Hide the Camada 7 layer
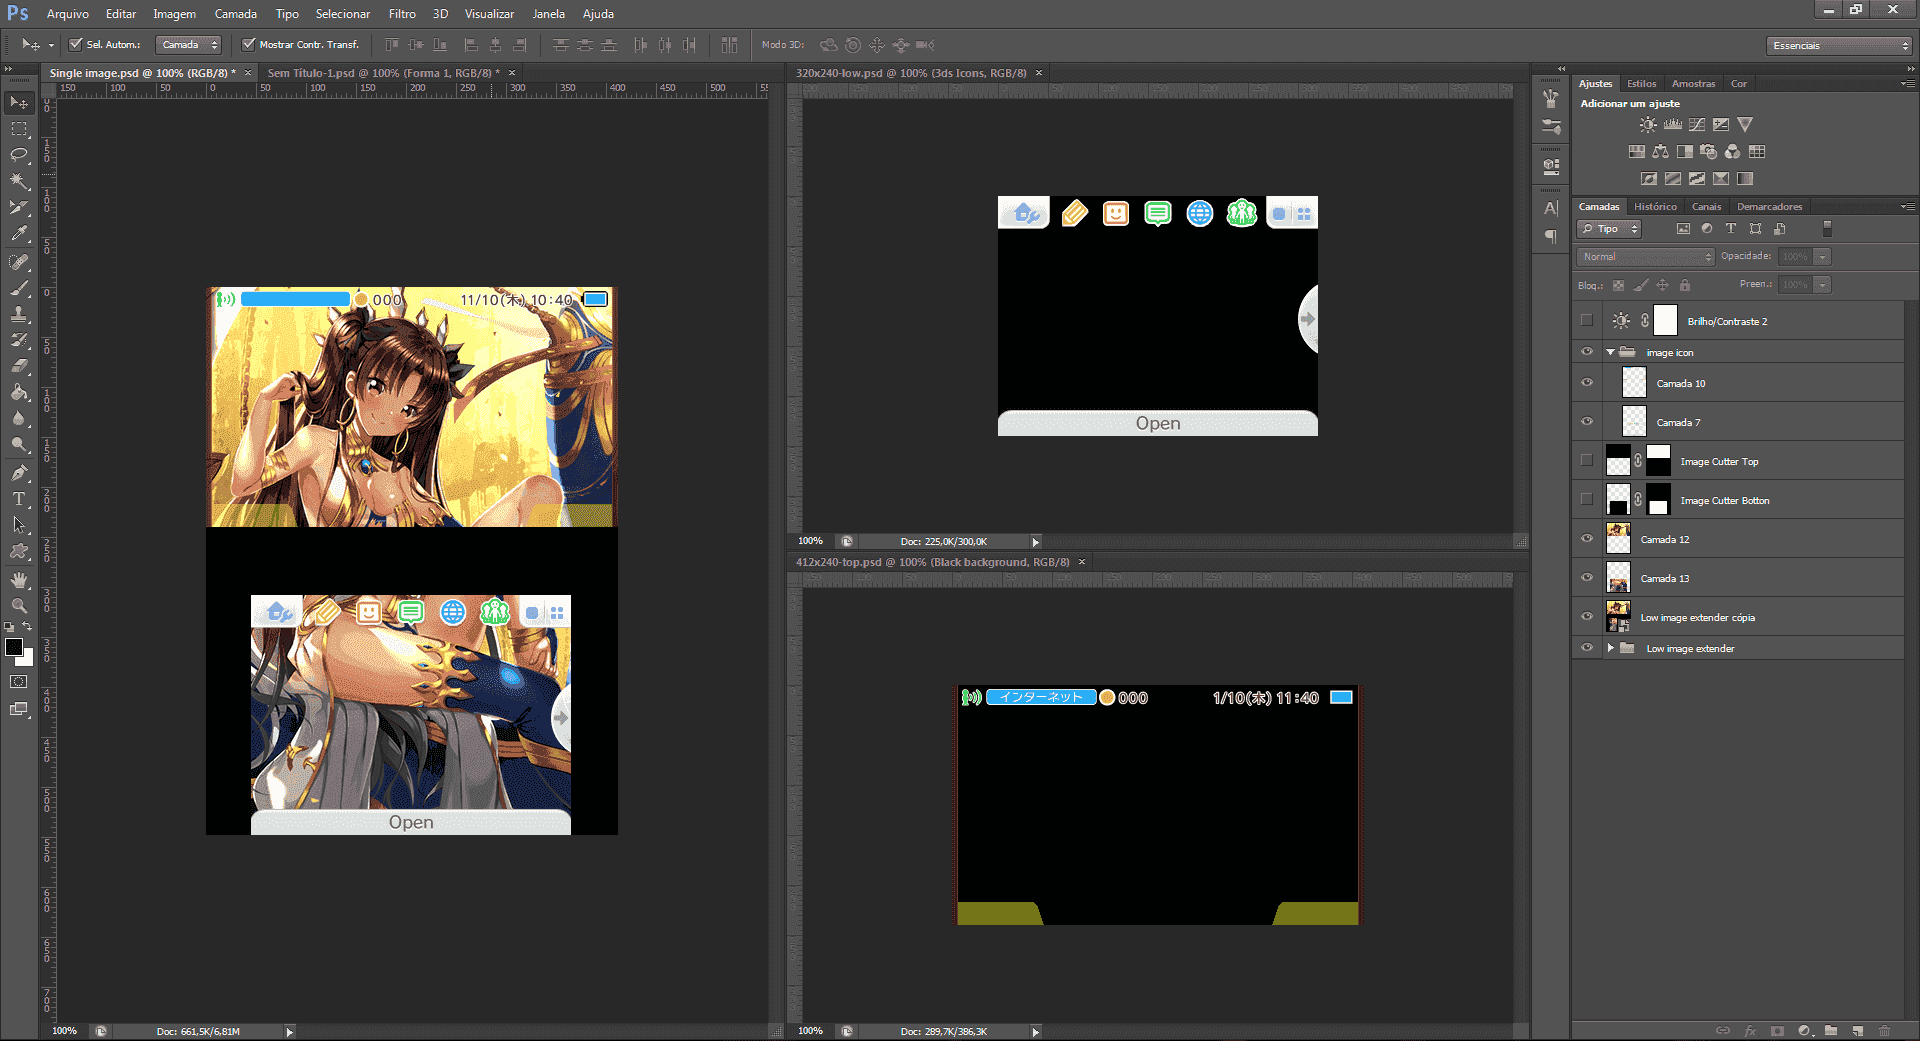The image size is (1920, 1041). [x=1587, y=422]
